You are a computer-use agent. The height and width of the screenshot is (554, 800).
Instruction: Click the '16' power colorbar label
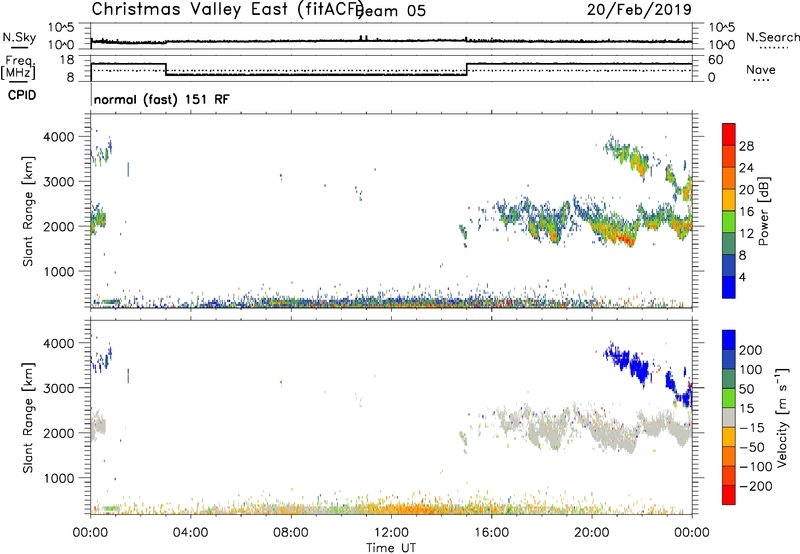pos(746,212)
